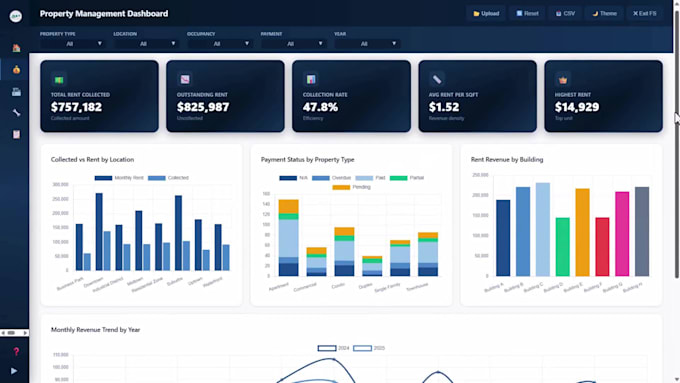Click the page vertical scrollbar thumb
Image resolution: width=680 pixels, height=383 pixels.
pyautogui.click(x=677, y=143)
